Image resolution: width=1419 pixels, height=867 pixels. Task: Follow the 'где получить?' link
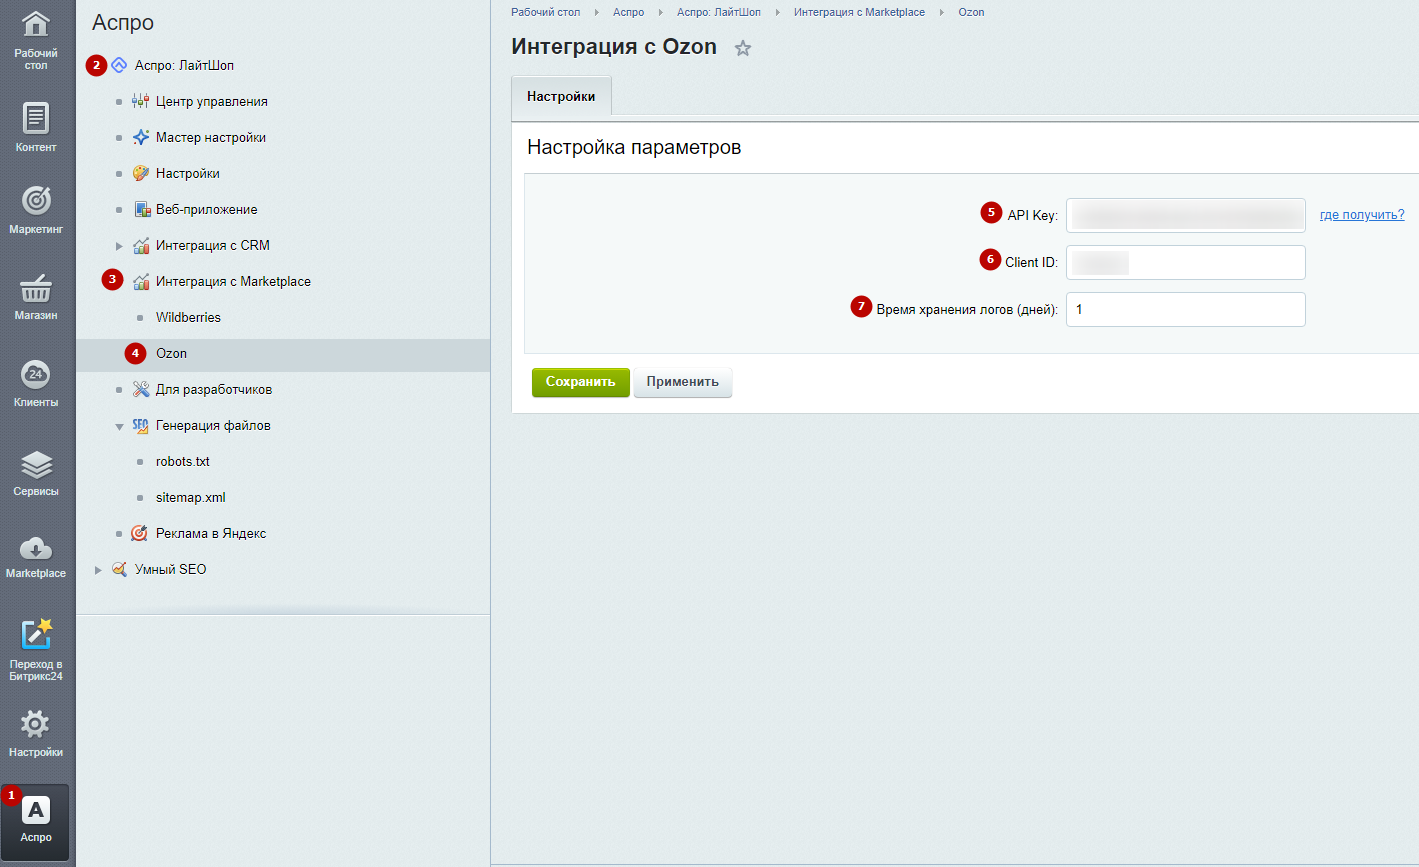click(x=1362, y=215)
